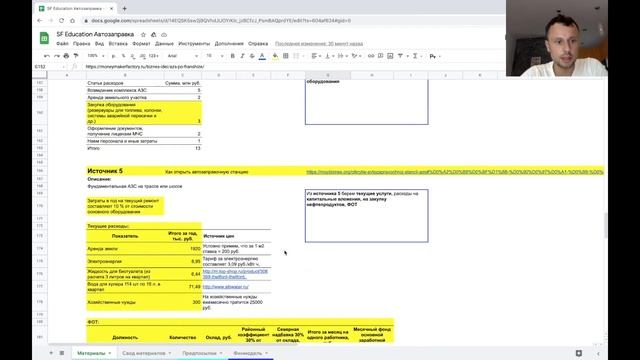Toggle strikethrough formatting
Viewport: 640px width, 360px height.
(x=252, y=56)
